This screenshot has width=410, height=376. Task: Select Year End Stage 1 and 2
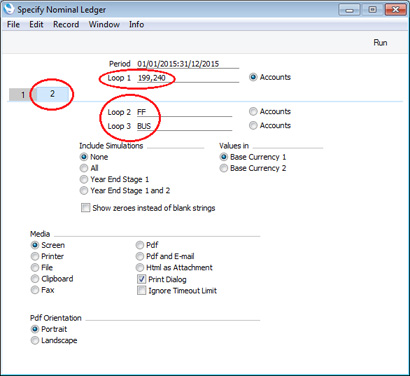point(84,191)
